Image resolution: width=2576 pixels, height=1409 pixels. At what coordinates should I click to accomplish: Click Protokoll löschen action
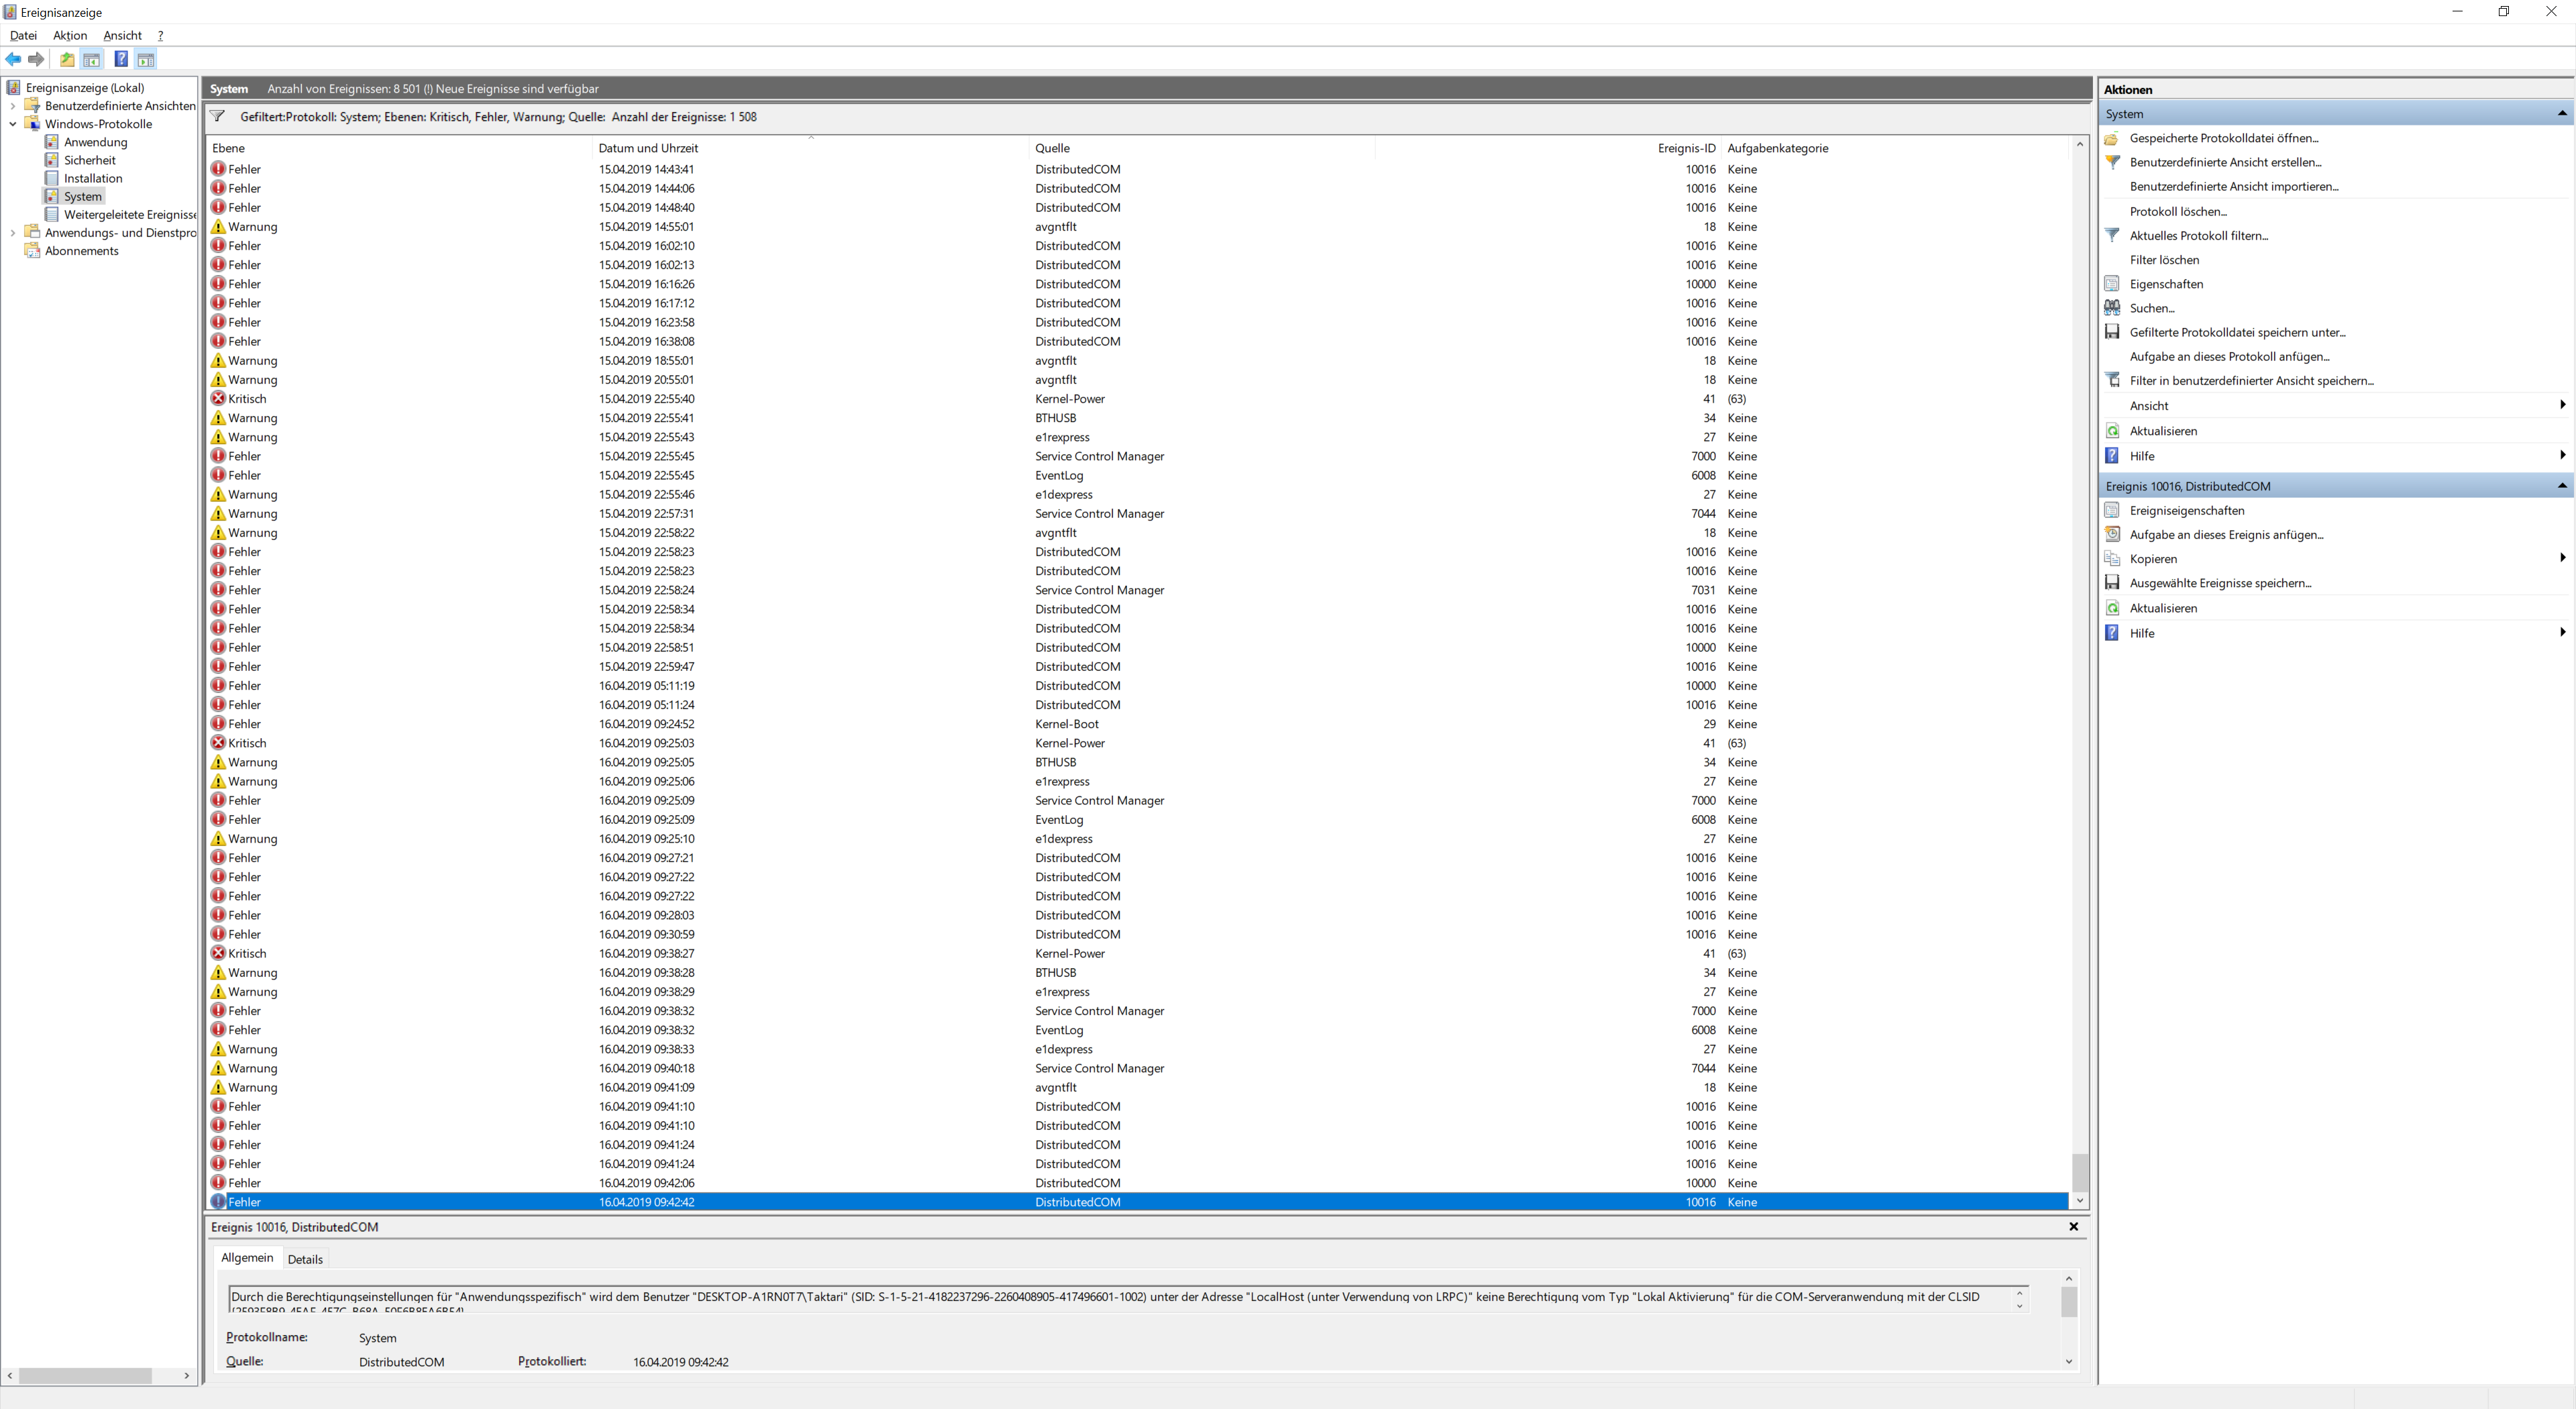tap(2177, 211)
